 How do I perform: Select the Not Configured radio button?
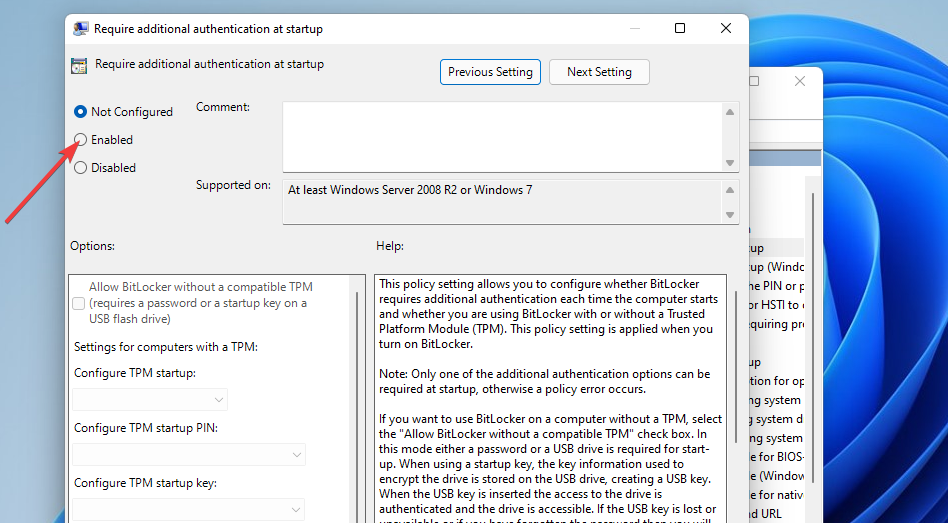[x=80, y=112]
